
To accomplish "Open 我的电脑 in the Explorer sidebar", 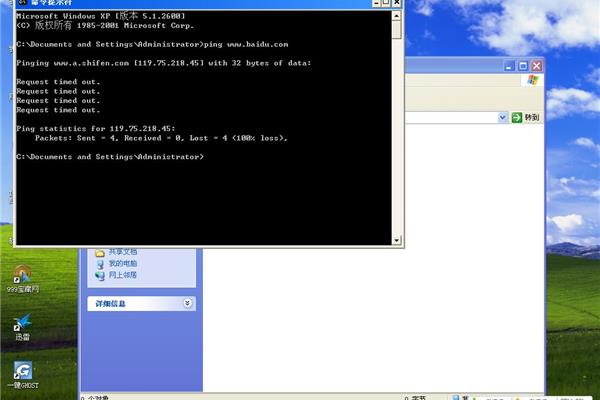I will pos(116,264).
